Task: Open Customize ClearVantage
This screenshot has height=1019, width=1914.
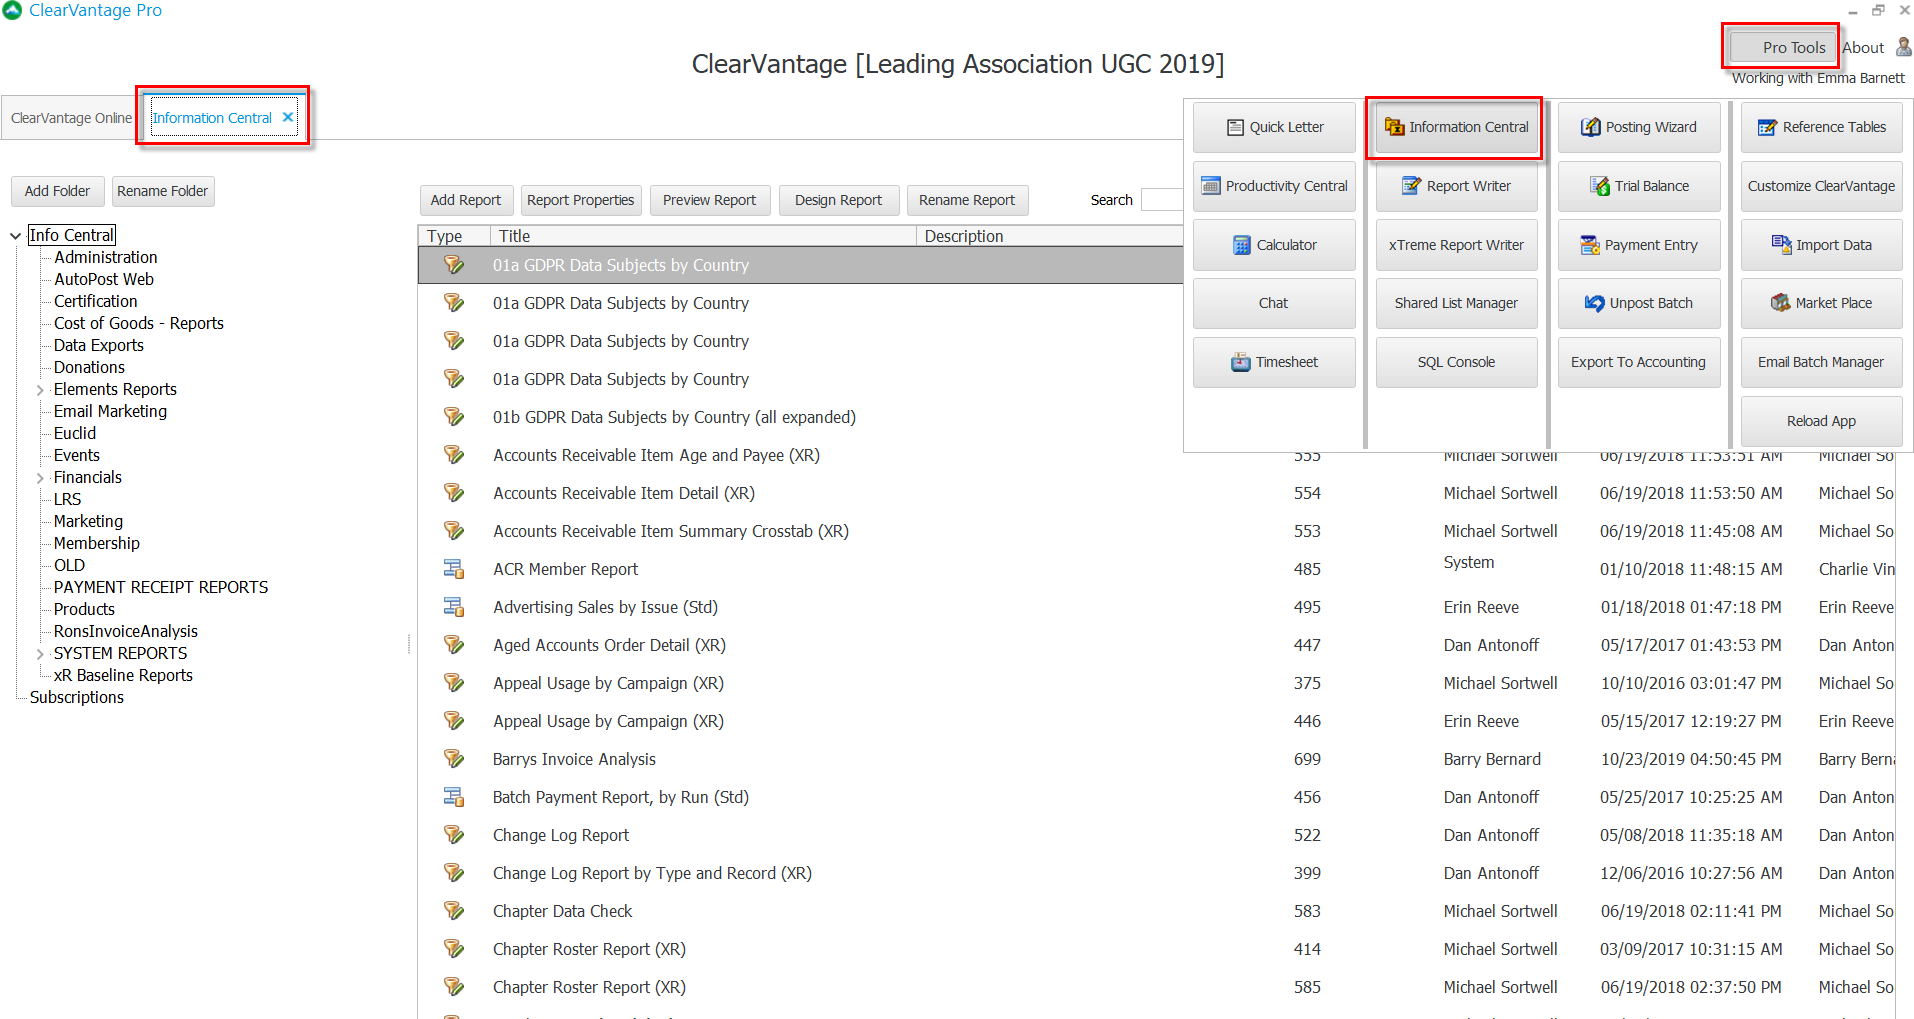Action: tap(1821, 186)
